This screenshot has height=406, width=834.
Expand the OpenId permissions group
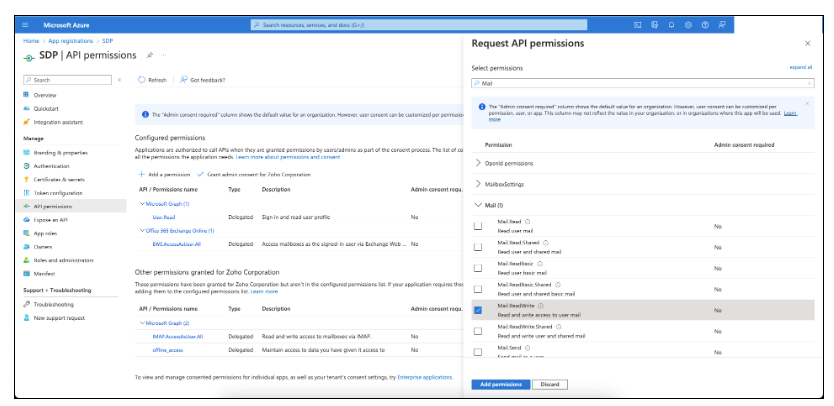coord(476,162)
